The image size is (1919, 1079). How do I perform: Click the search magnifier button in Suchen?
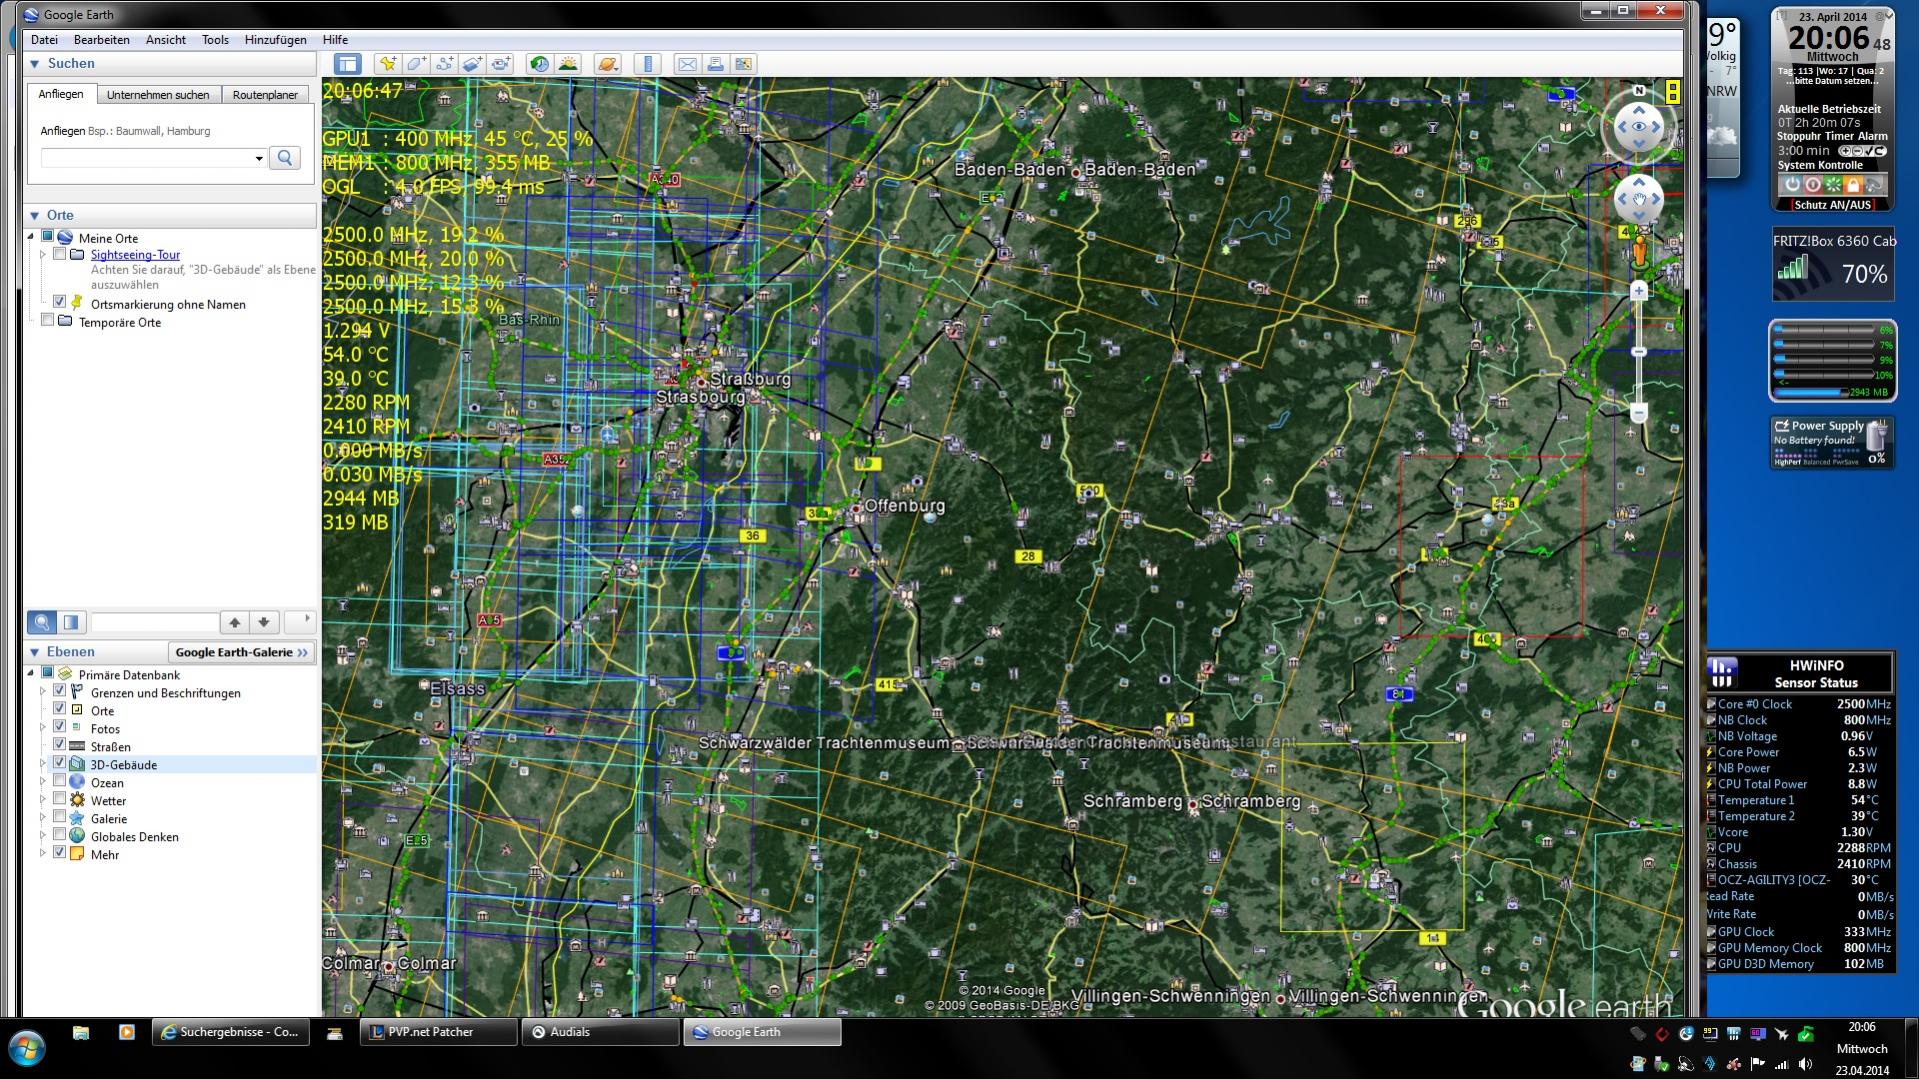click(285, 158)
